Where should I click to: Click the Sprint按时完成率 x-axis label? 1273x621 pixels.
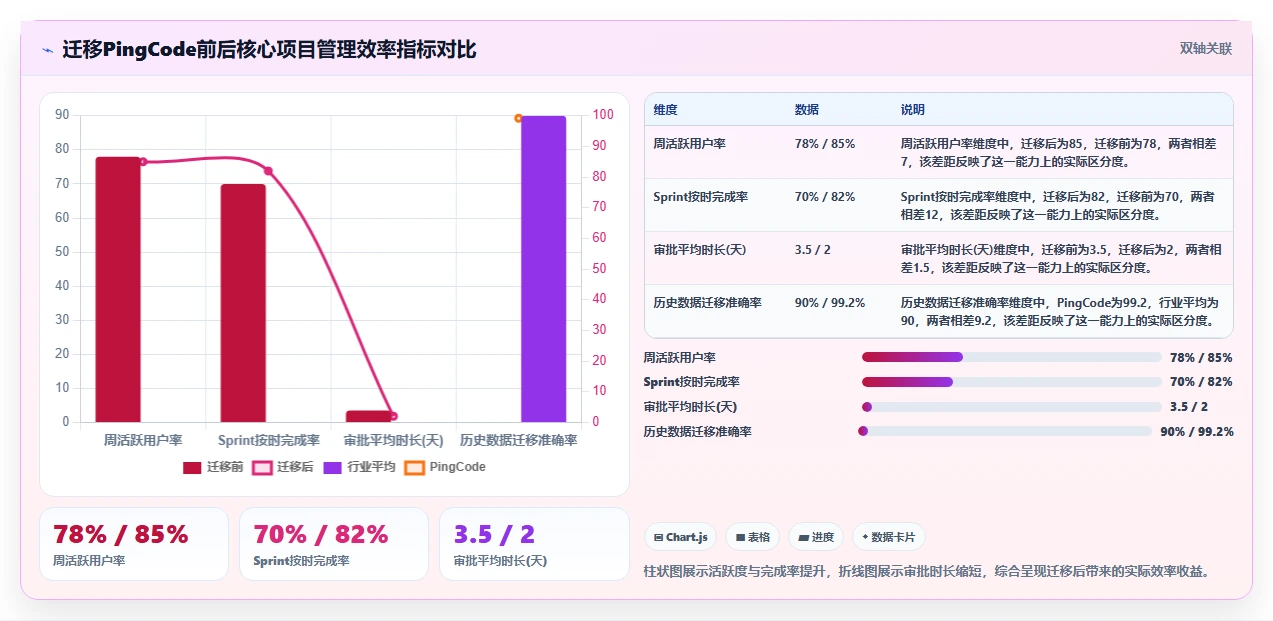(269, 440)
